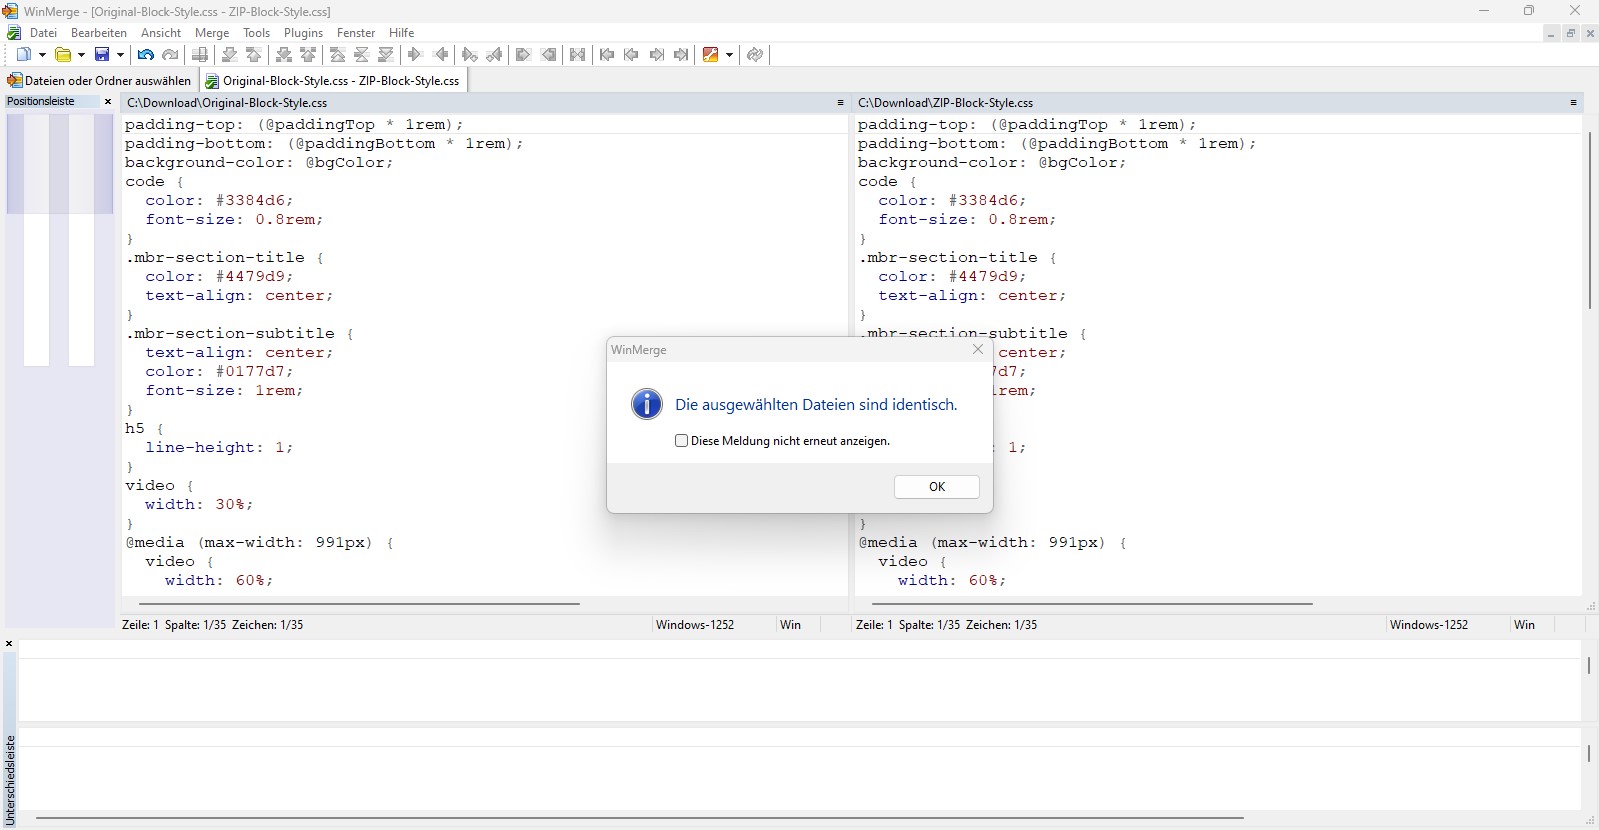
Task: Click the Open folder icon
Action: pyautogui.click(x=63, y=55)
